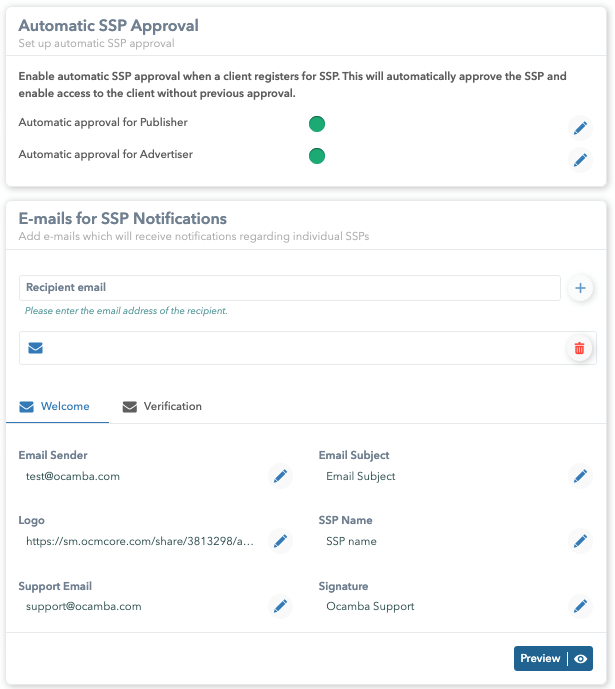Select the test@ocamba.com sender value

73,477
